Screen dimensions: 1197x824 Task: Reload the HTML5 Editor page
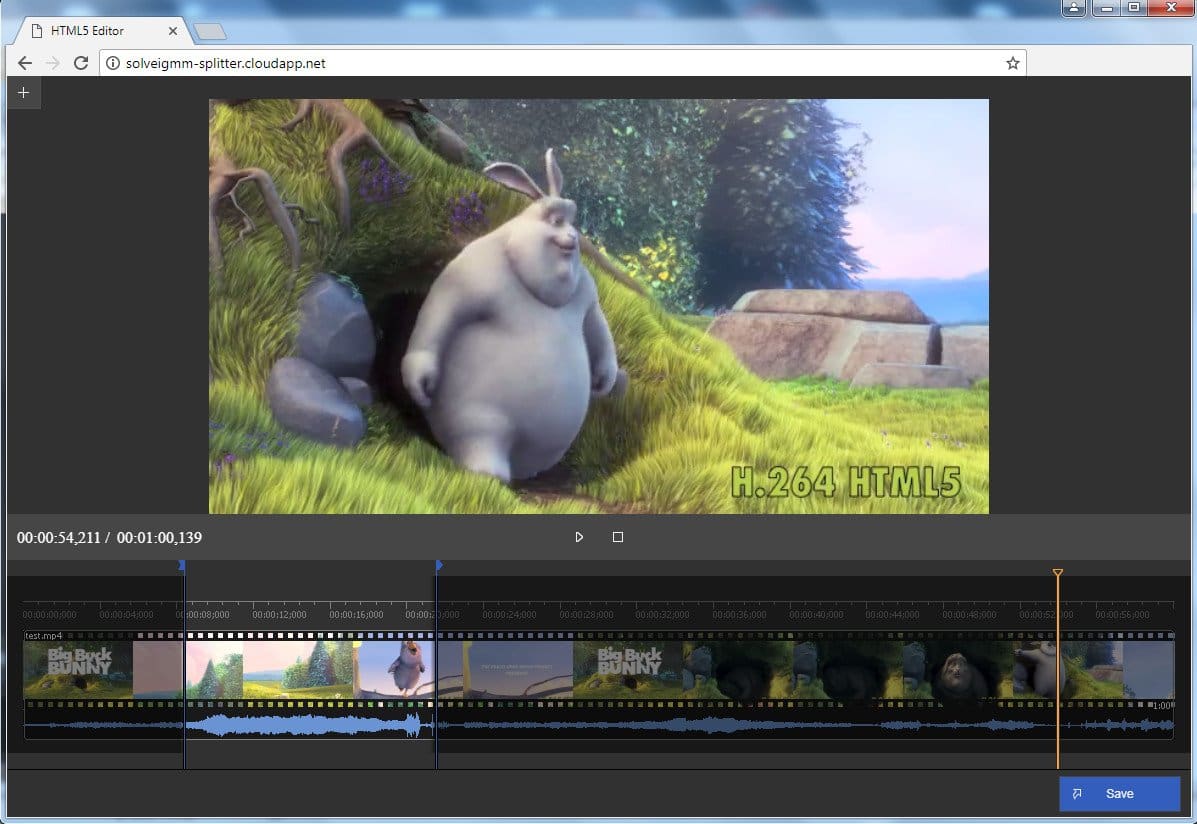82,62
